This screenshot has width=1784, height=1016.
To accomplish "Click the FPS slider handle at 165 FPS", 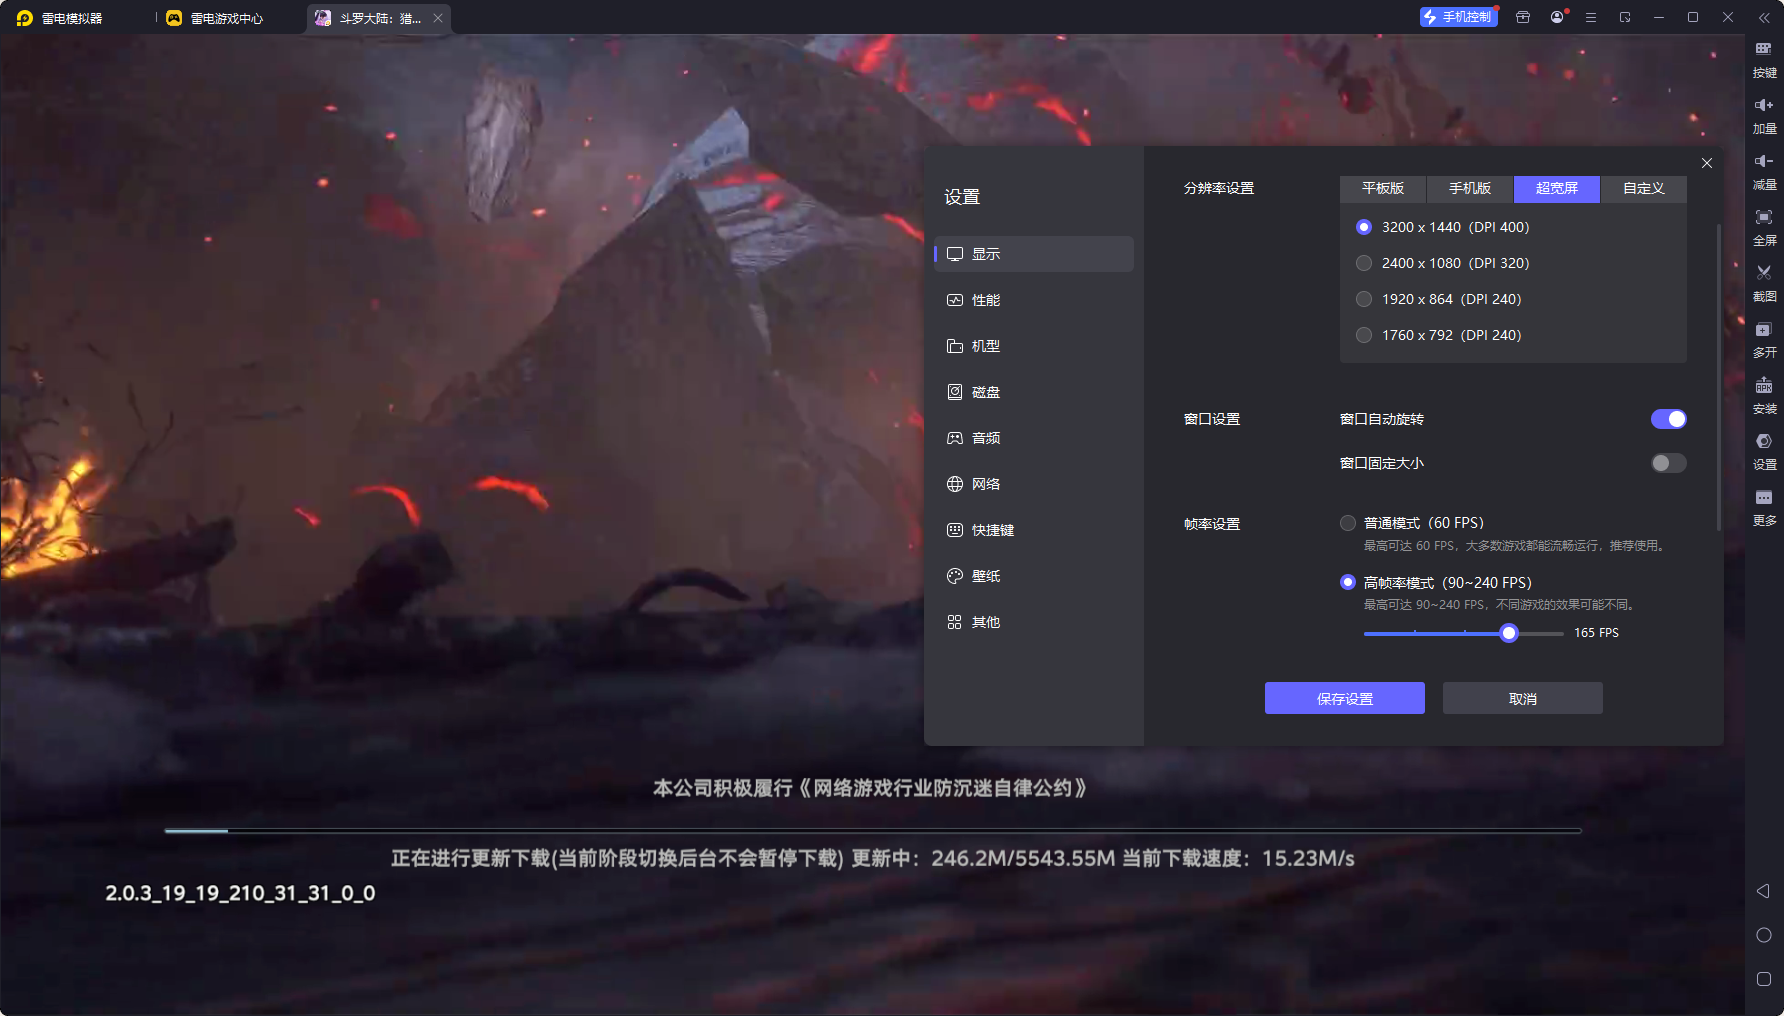I will point(1509,633).
